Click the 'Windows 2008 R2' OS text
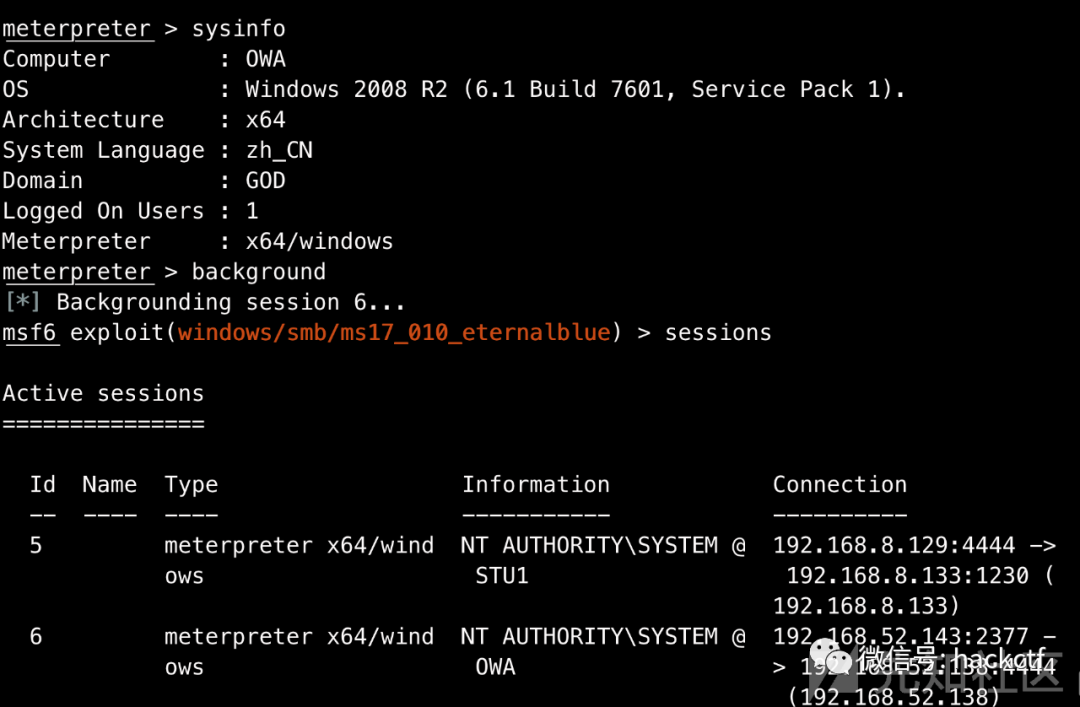Screen dimensions: 1080x707 346,90
